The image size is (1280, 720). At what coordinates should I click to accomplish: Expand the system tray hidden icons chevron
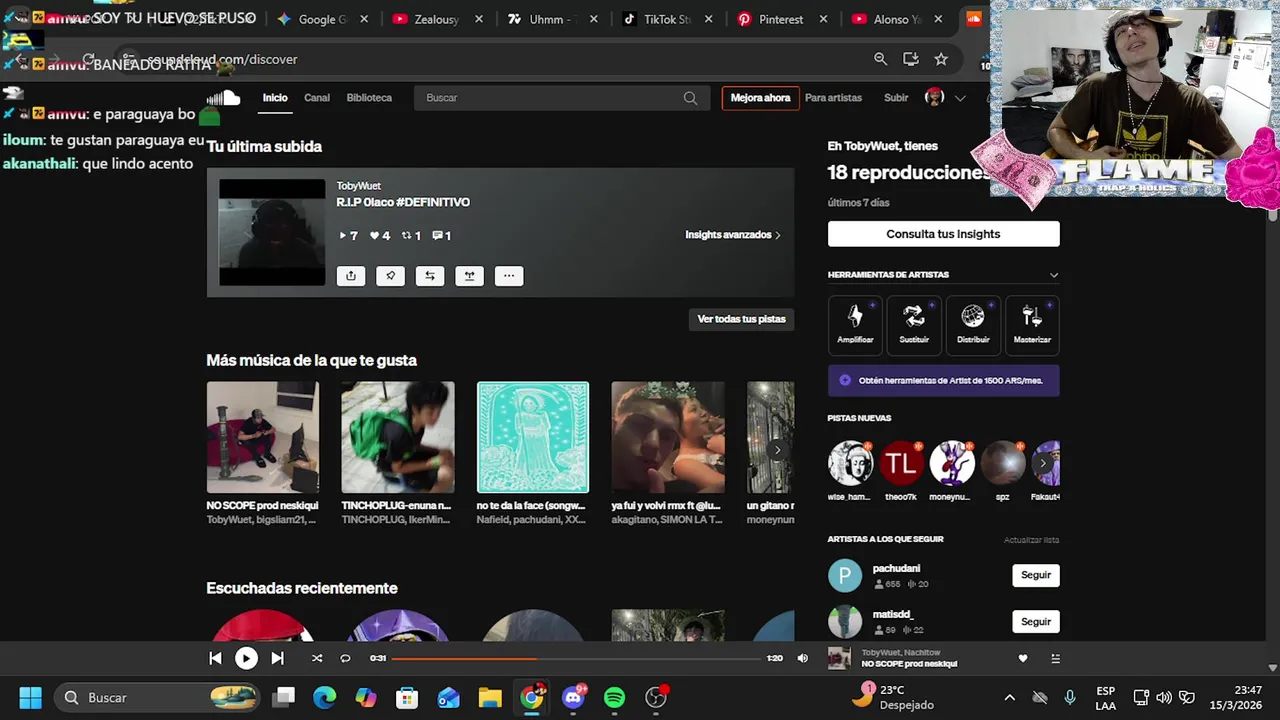(x=1010, y=697)
